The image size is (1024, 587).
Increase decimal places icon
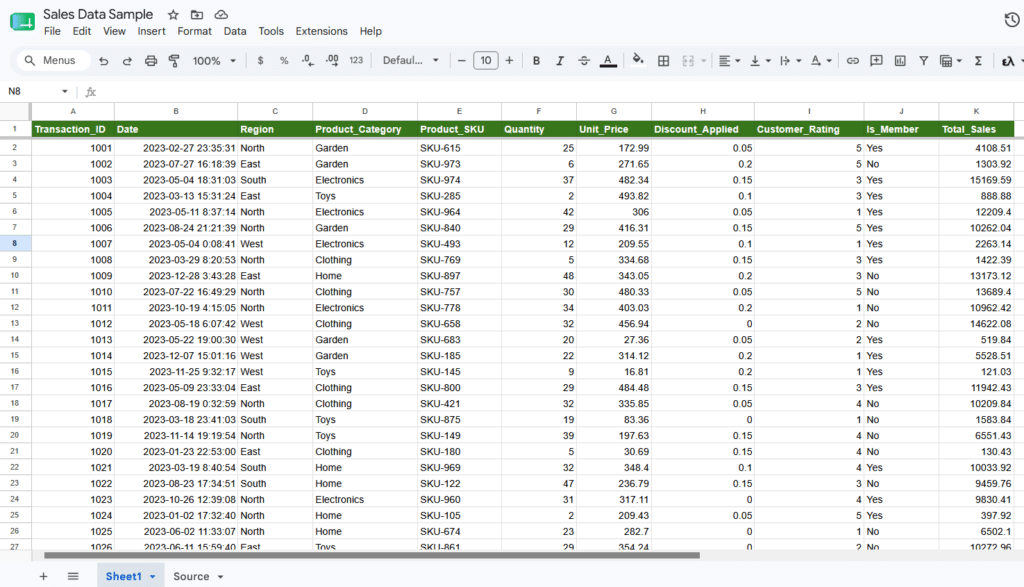point(332,61)
